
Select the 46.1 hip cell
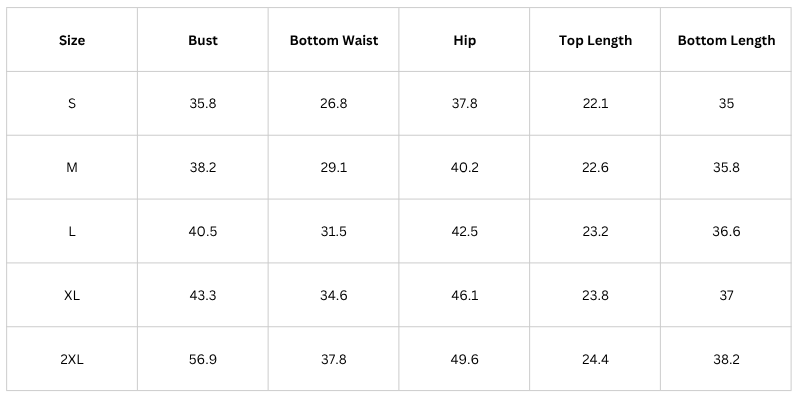[464, 295]
